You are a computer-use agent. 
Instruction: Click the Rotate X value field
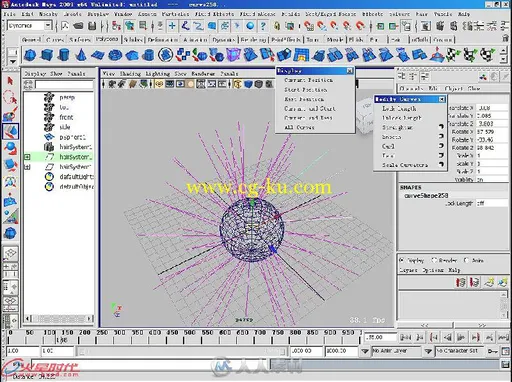(492, 132)
